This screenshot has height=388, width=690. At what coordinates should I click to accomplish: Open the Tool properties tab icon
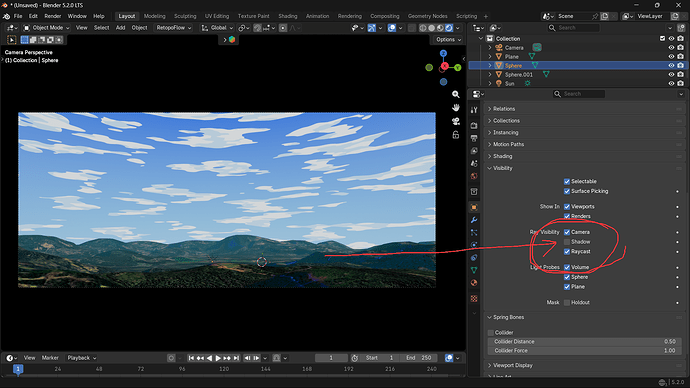[x=474, y=110]
